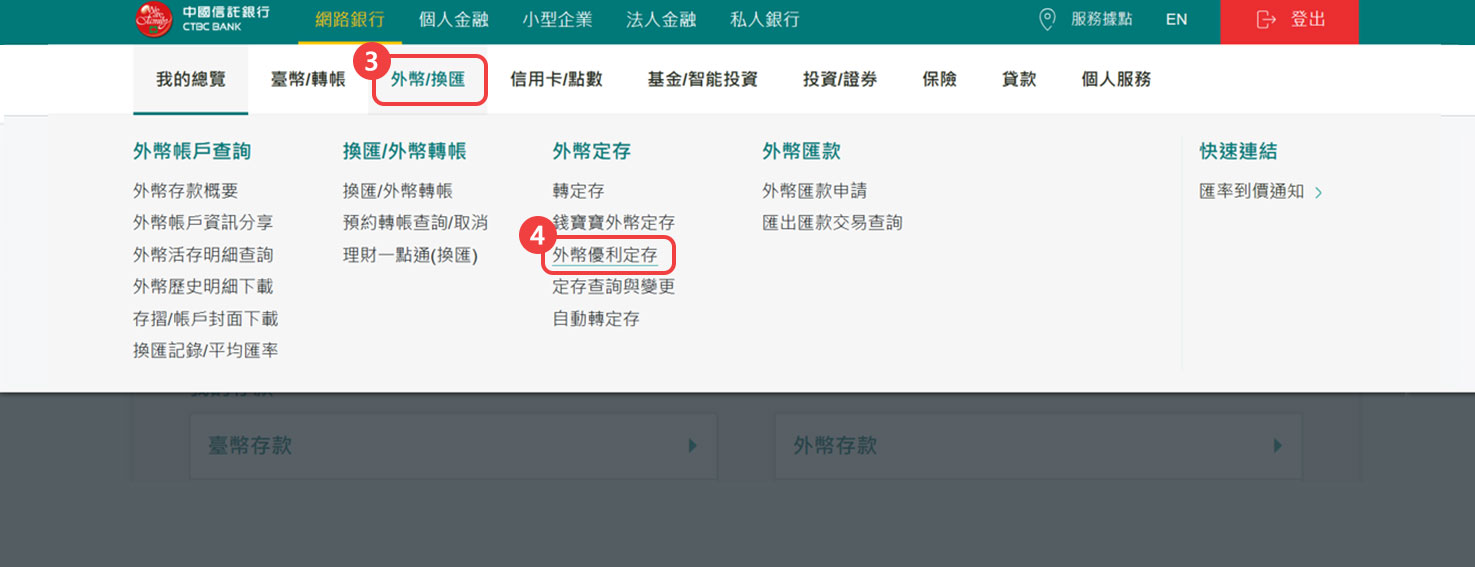
Task: Select the 外幣/換匯 menu tab
Action: click(428, 79)
